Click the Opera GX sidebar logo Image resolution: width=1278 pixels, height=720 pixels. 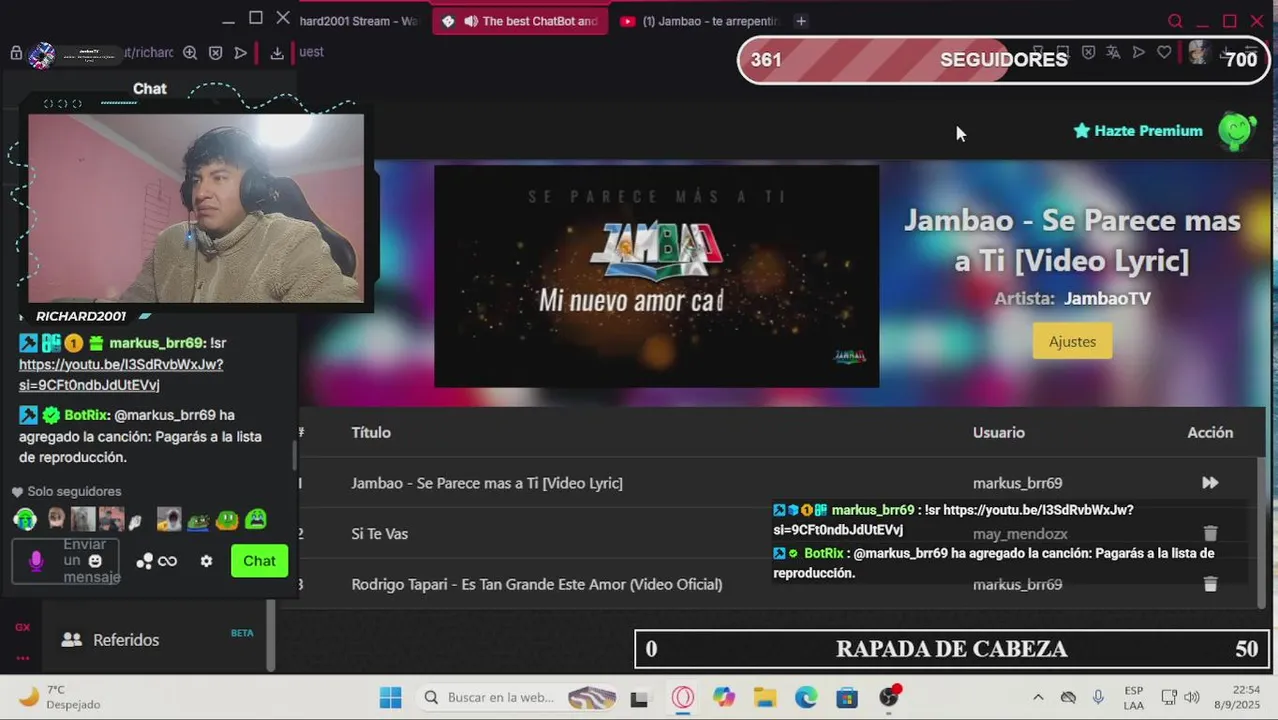pos(22,627)
